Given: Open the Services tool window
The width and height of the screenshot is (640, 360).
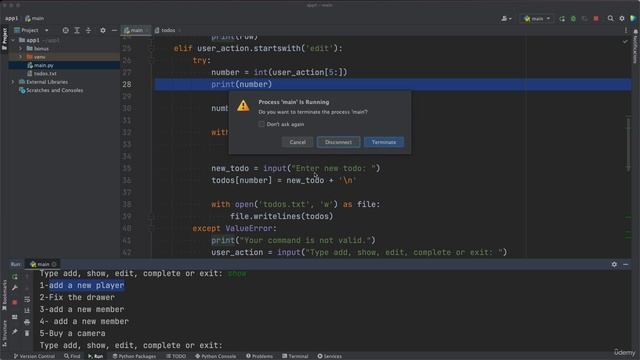Looking at the screenshot, I should [x=329, y=356].
